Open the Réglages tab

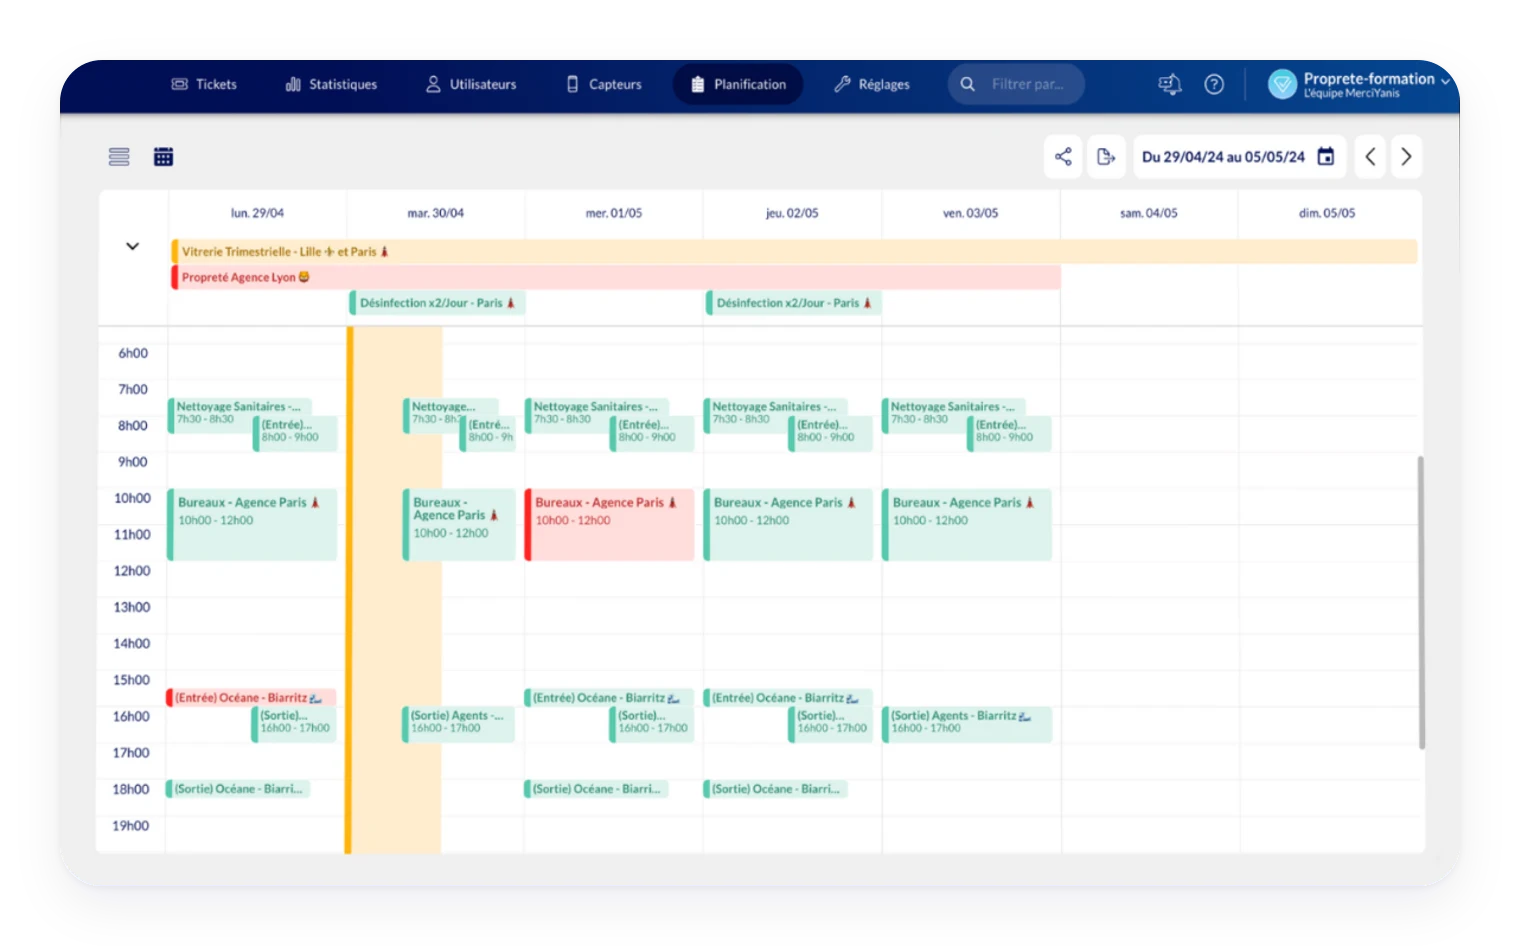(x=872, y=85)
